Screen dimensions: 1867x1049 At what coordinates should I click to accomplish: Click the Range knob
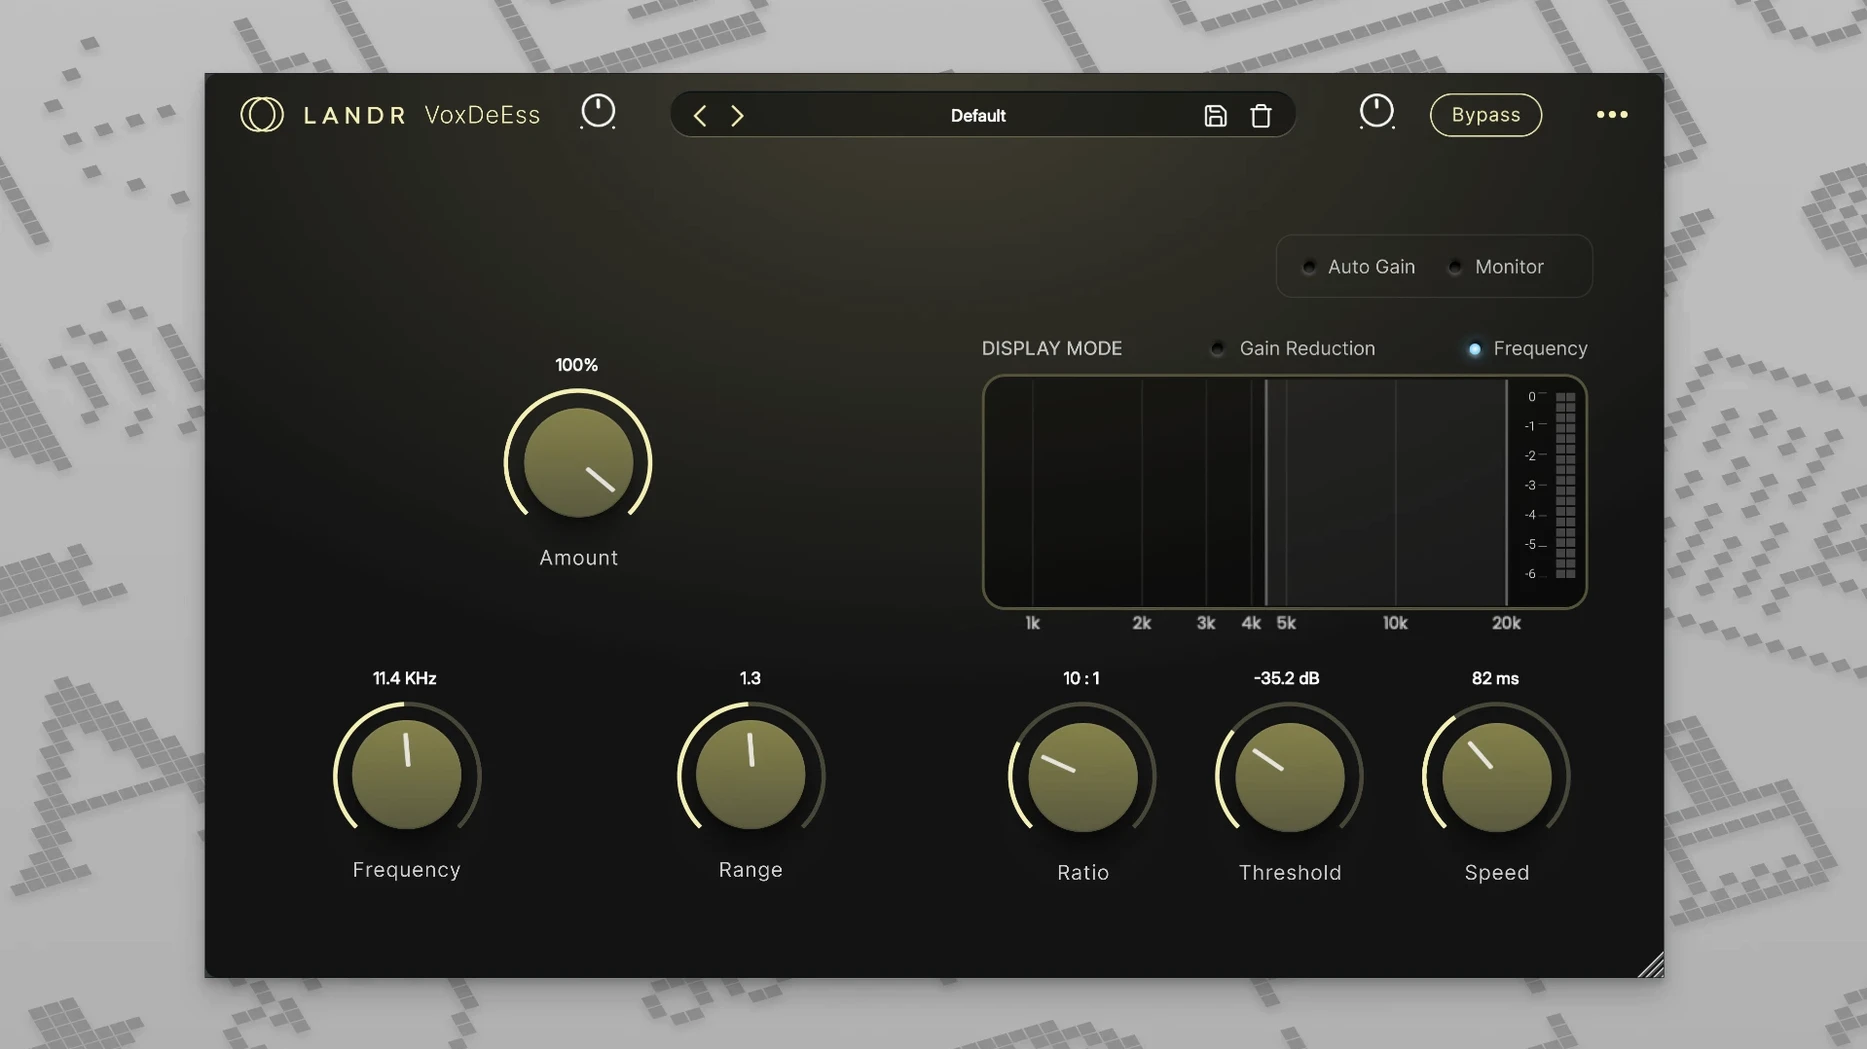[x=751, y=775]
